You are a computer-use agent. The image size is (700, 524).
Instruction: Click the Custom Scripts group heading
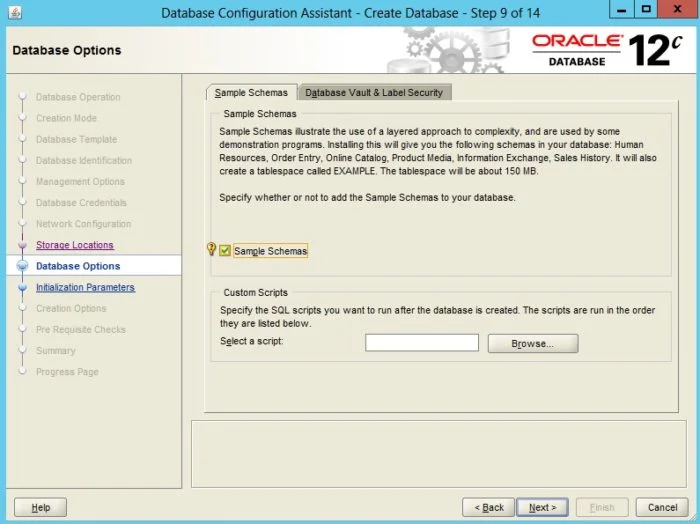[x=255, y=292]
